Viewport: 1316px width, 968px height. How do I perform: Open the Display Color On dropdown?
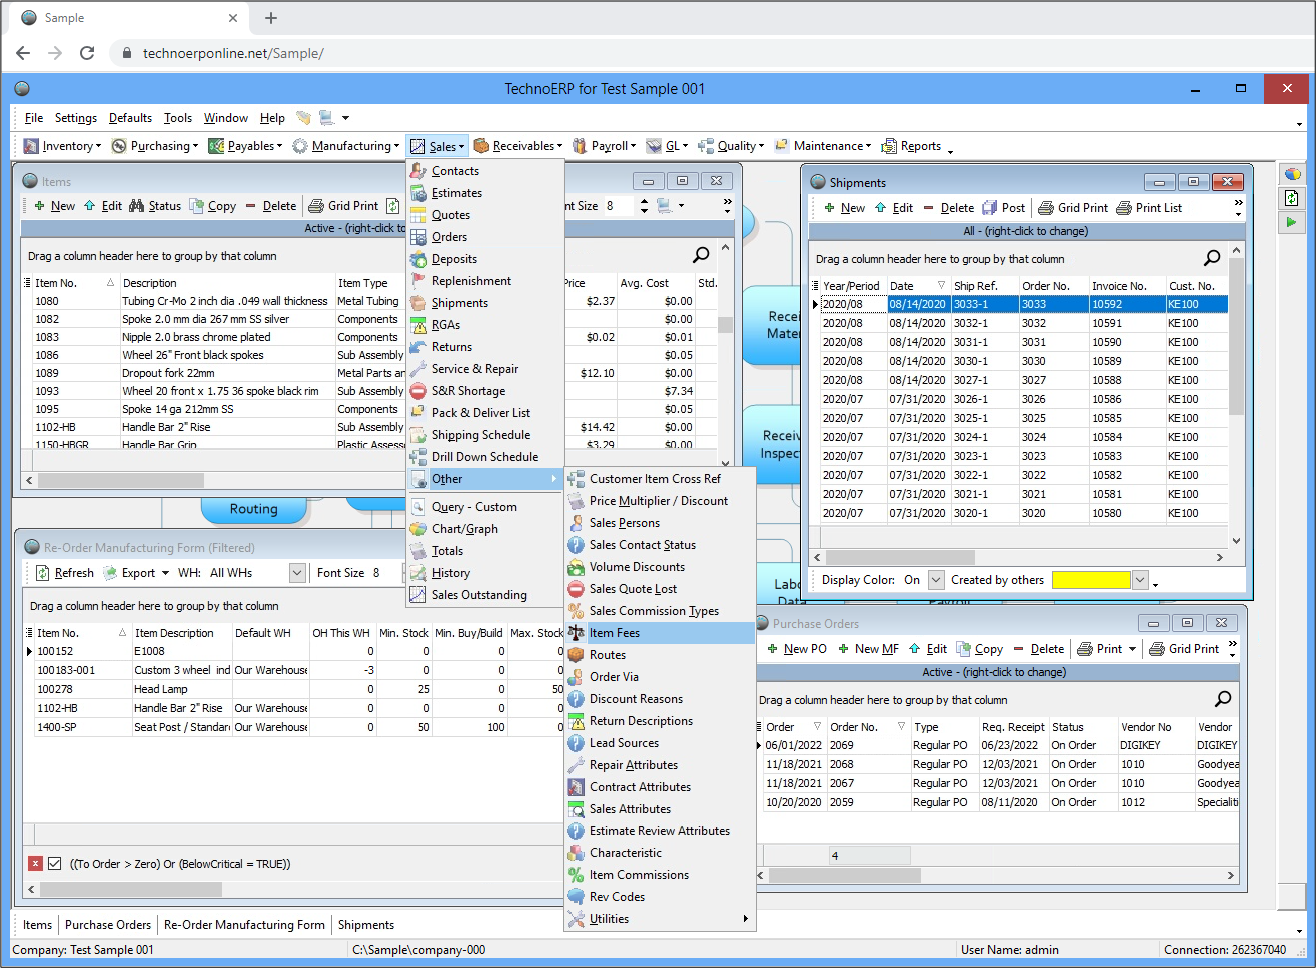tap(936, 580)
